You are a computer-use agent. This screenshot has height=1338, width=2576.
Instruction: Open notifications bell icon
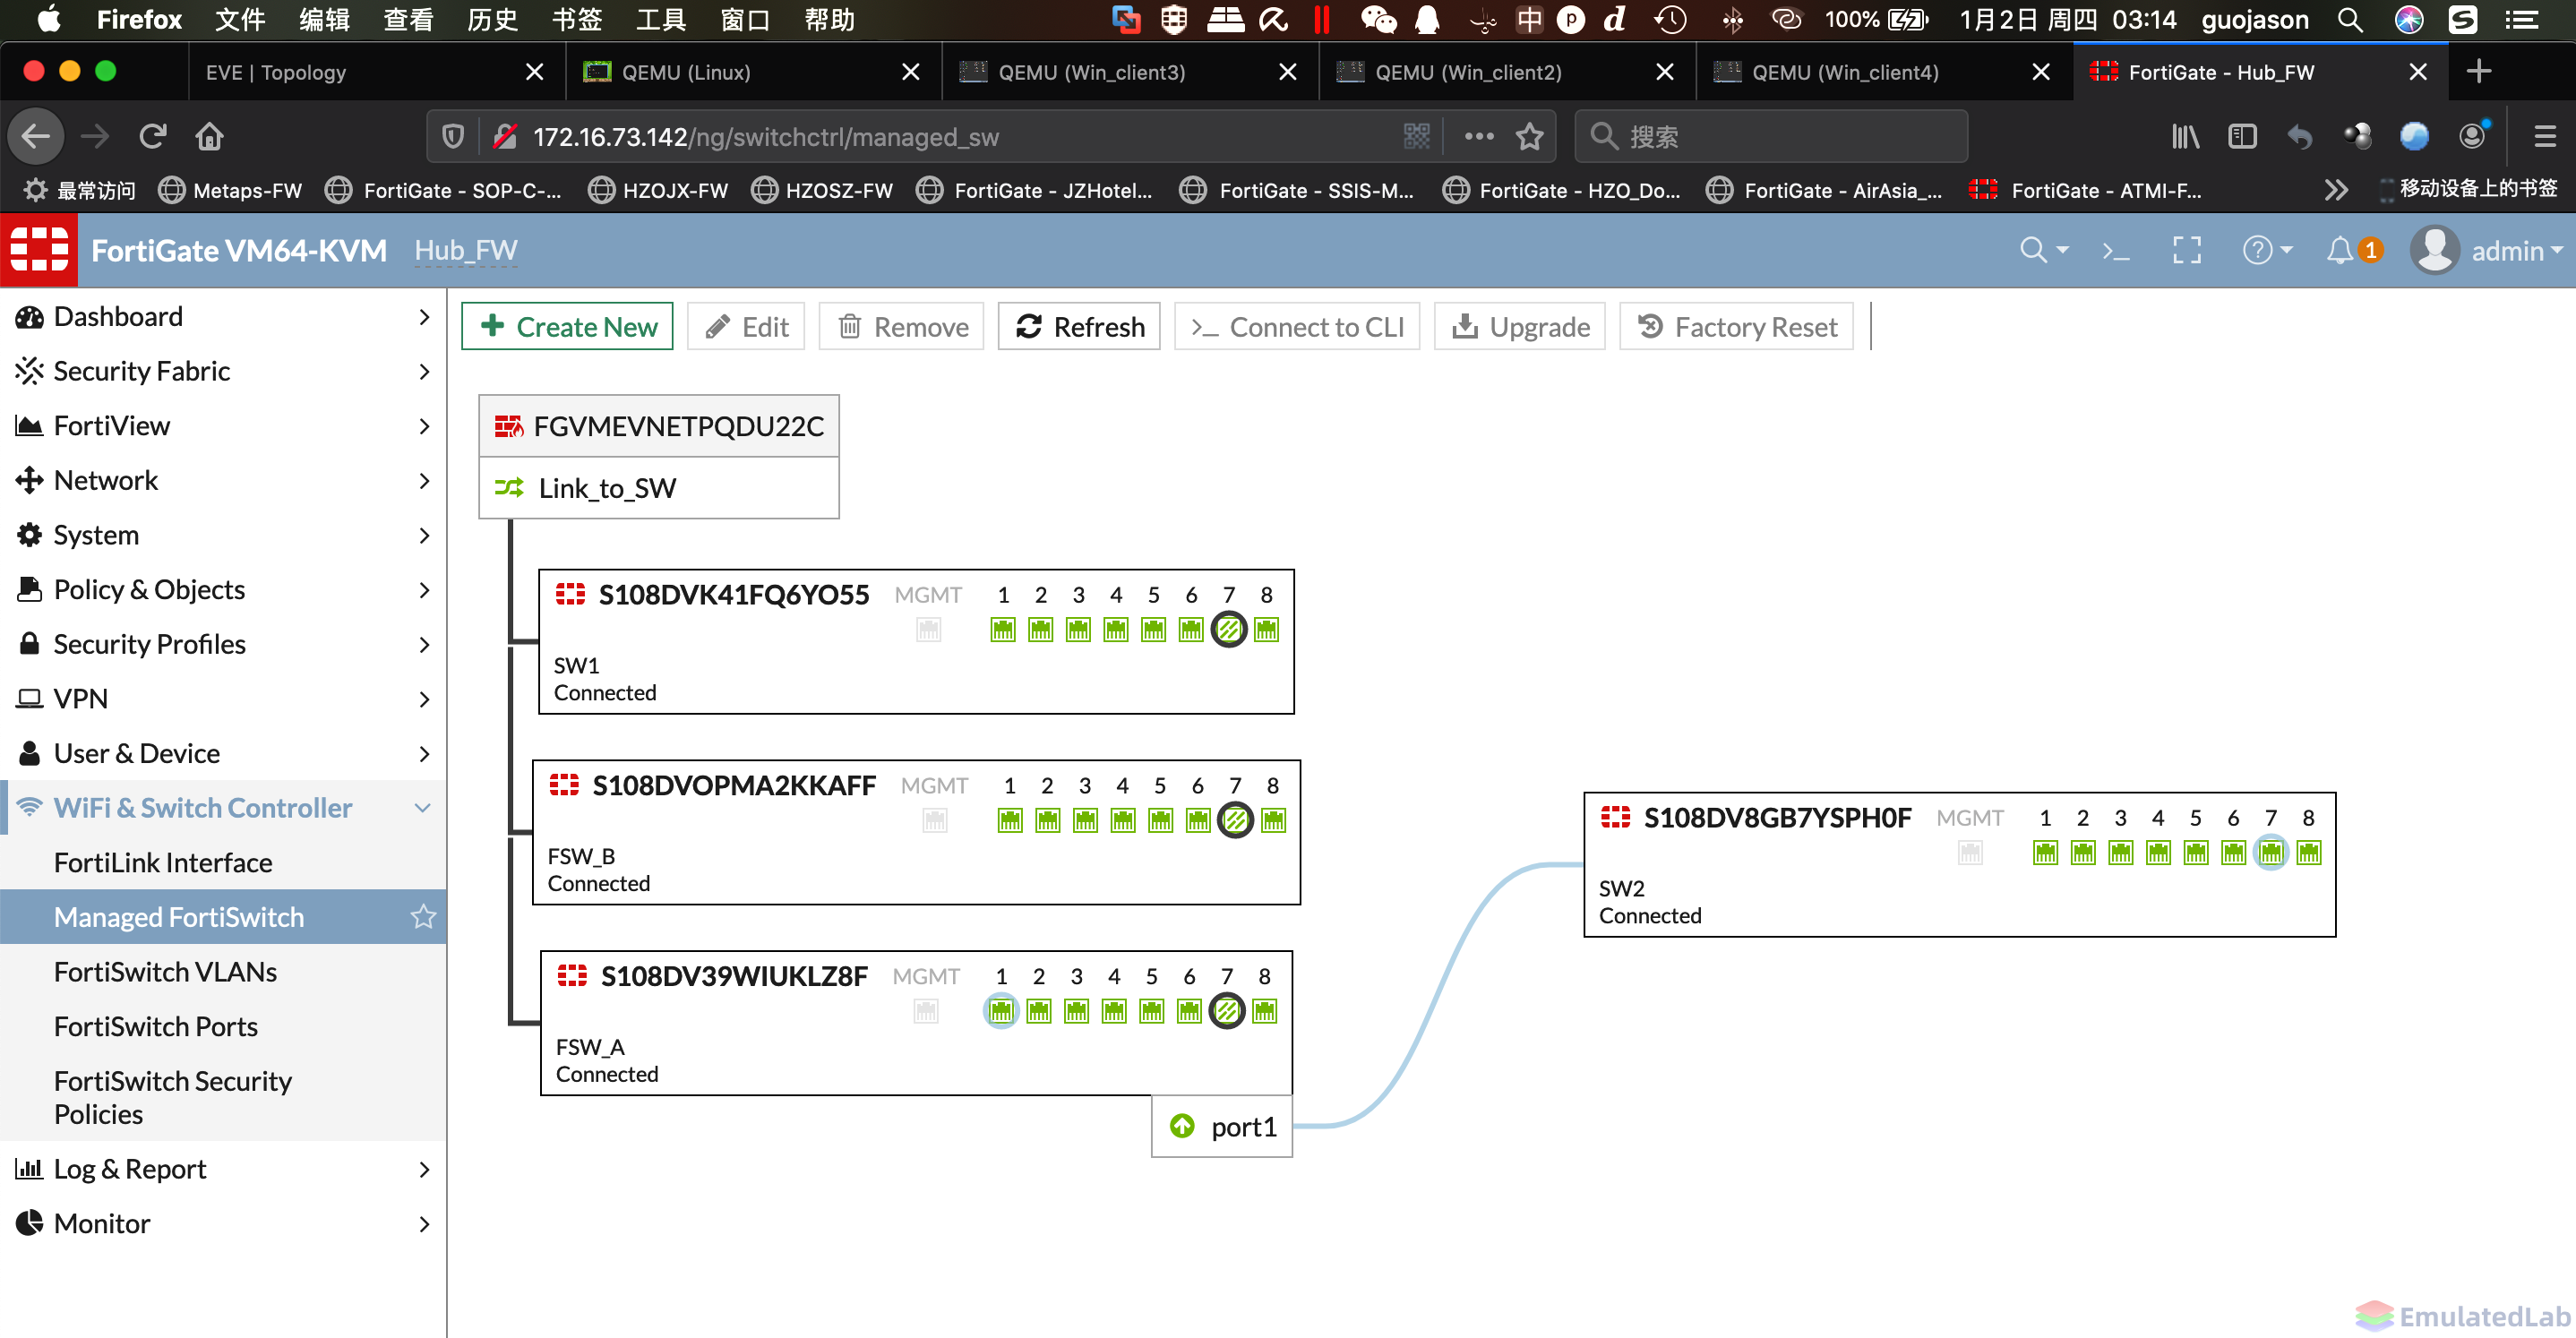click(x=2339, y=250)
